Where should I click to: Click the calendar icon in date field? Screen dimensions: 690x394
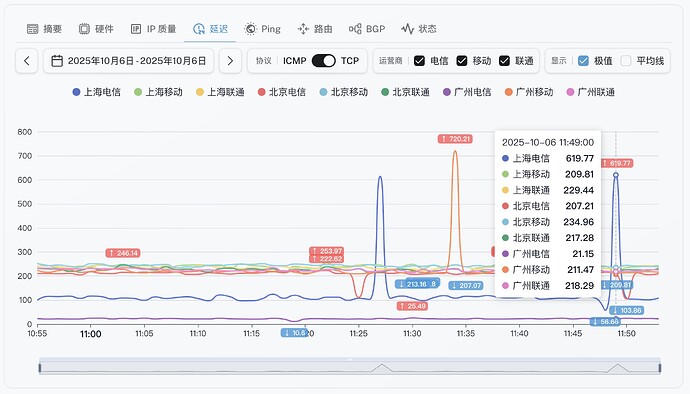pos(57,61)
